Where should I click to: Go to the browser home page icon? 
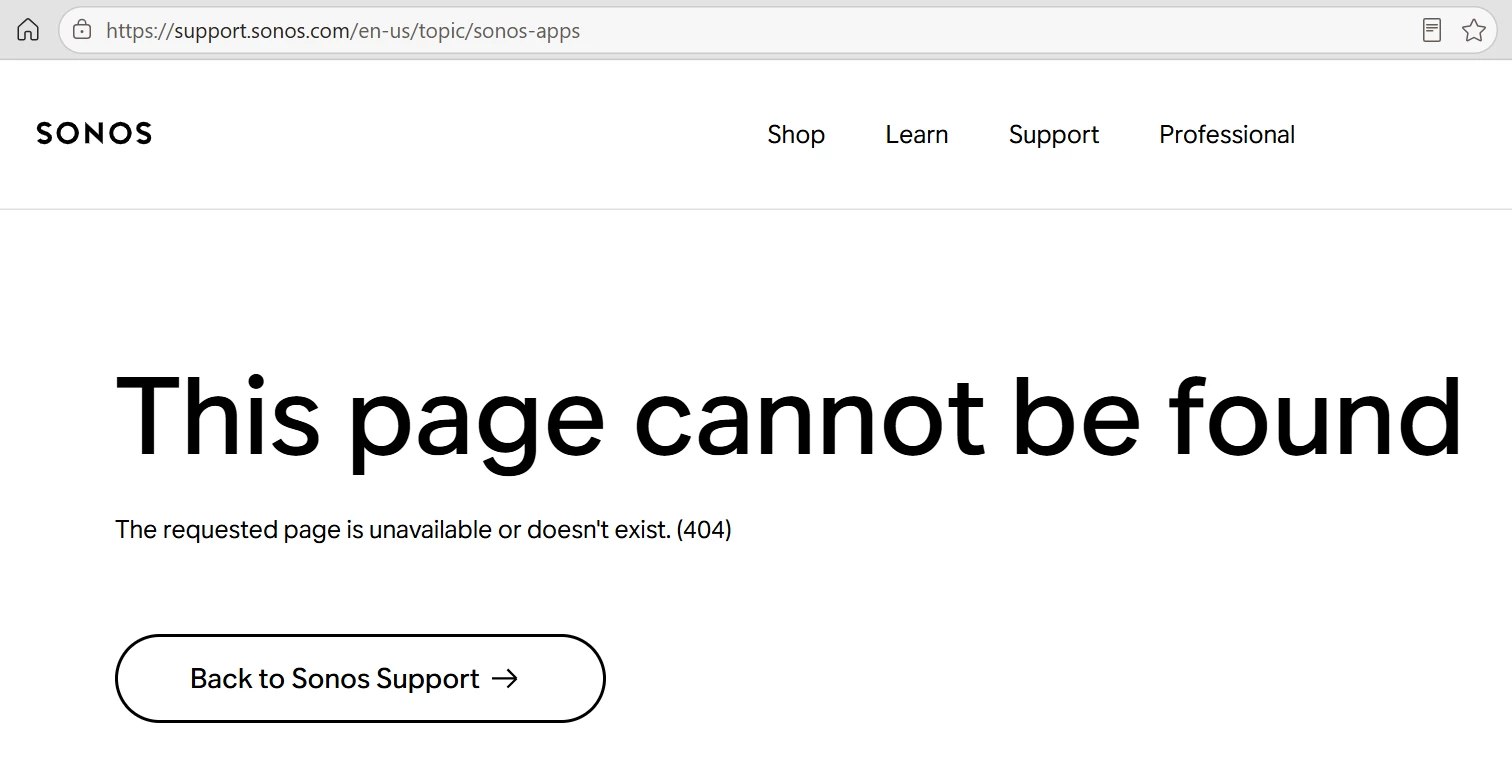click(28, 30)
